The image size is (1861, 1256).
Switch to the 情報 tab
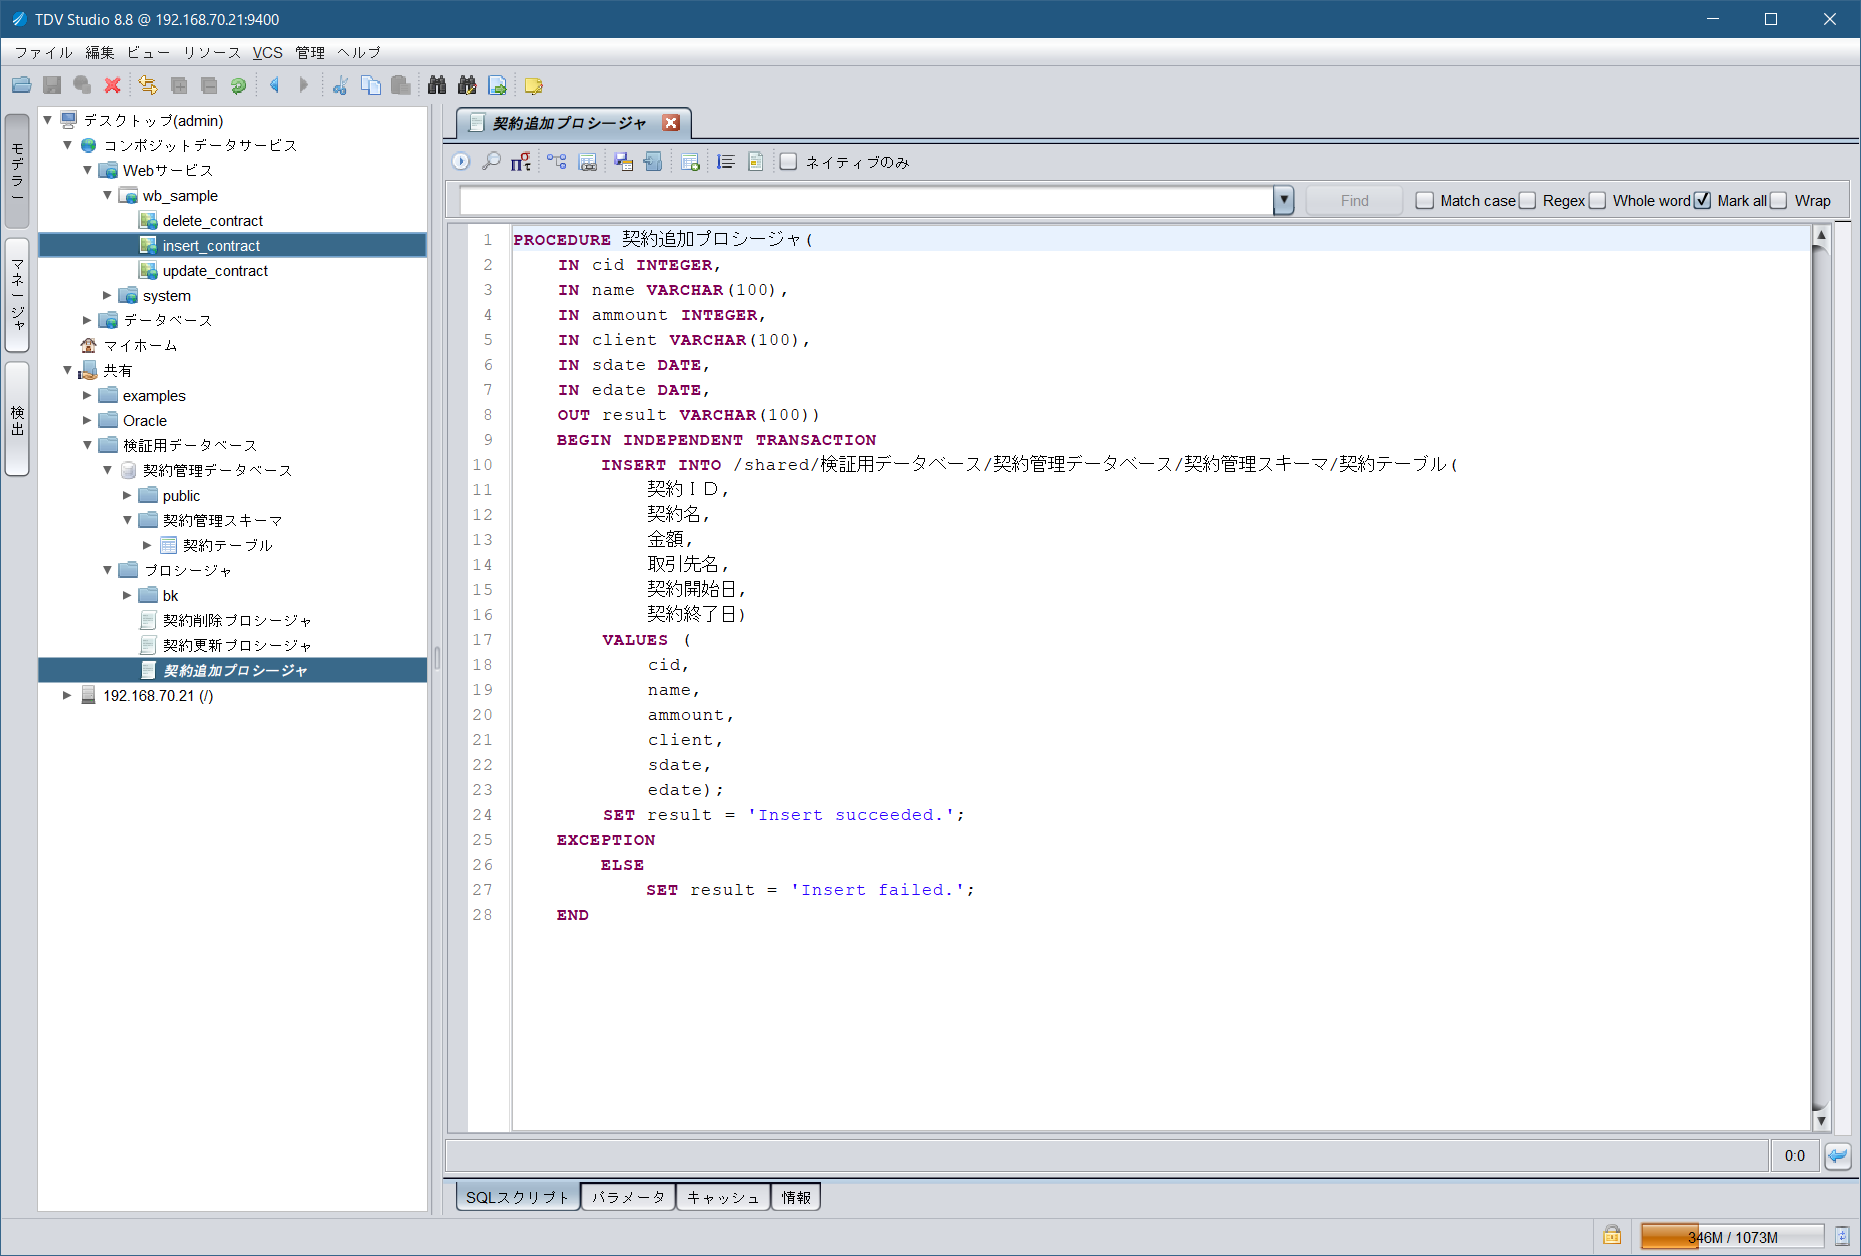click(x=796, y=1197)
